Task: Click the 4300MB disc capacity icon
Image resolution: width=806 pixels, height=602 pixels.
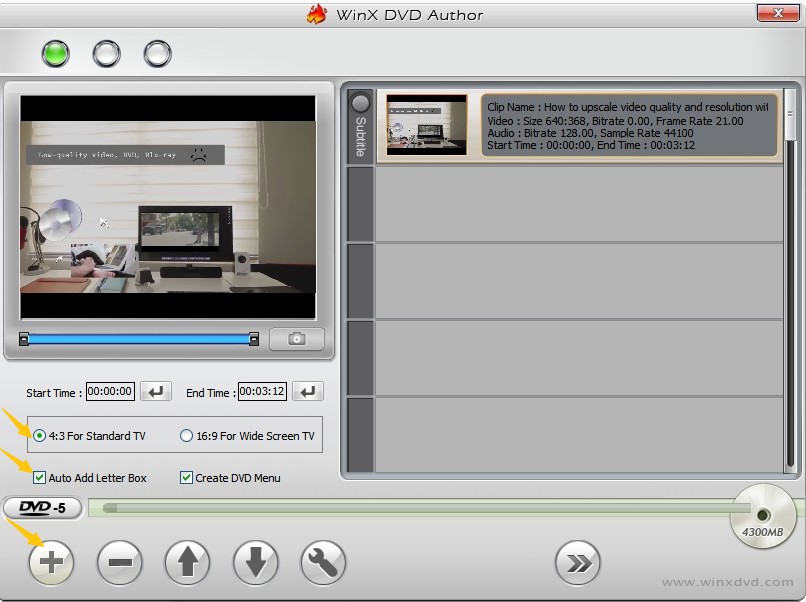Action: (763, 516)
